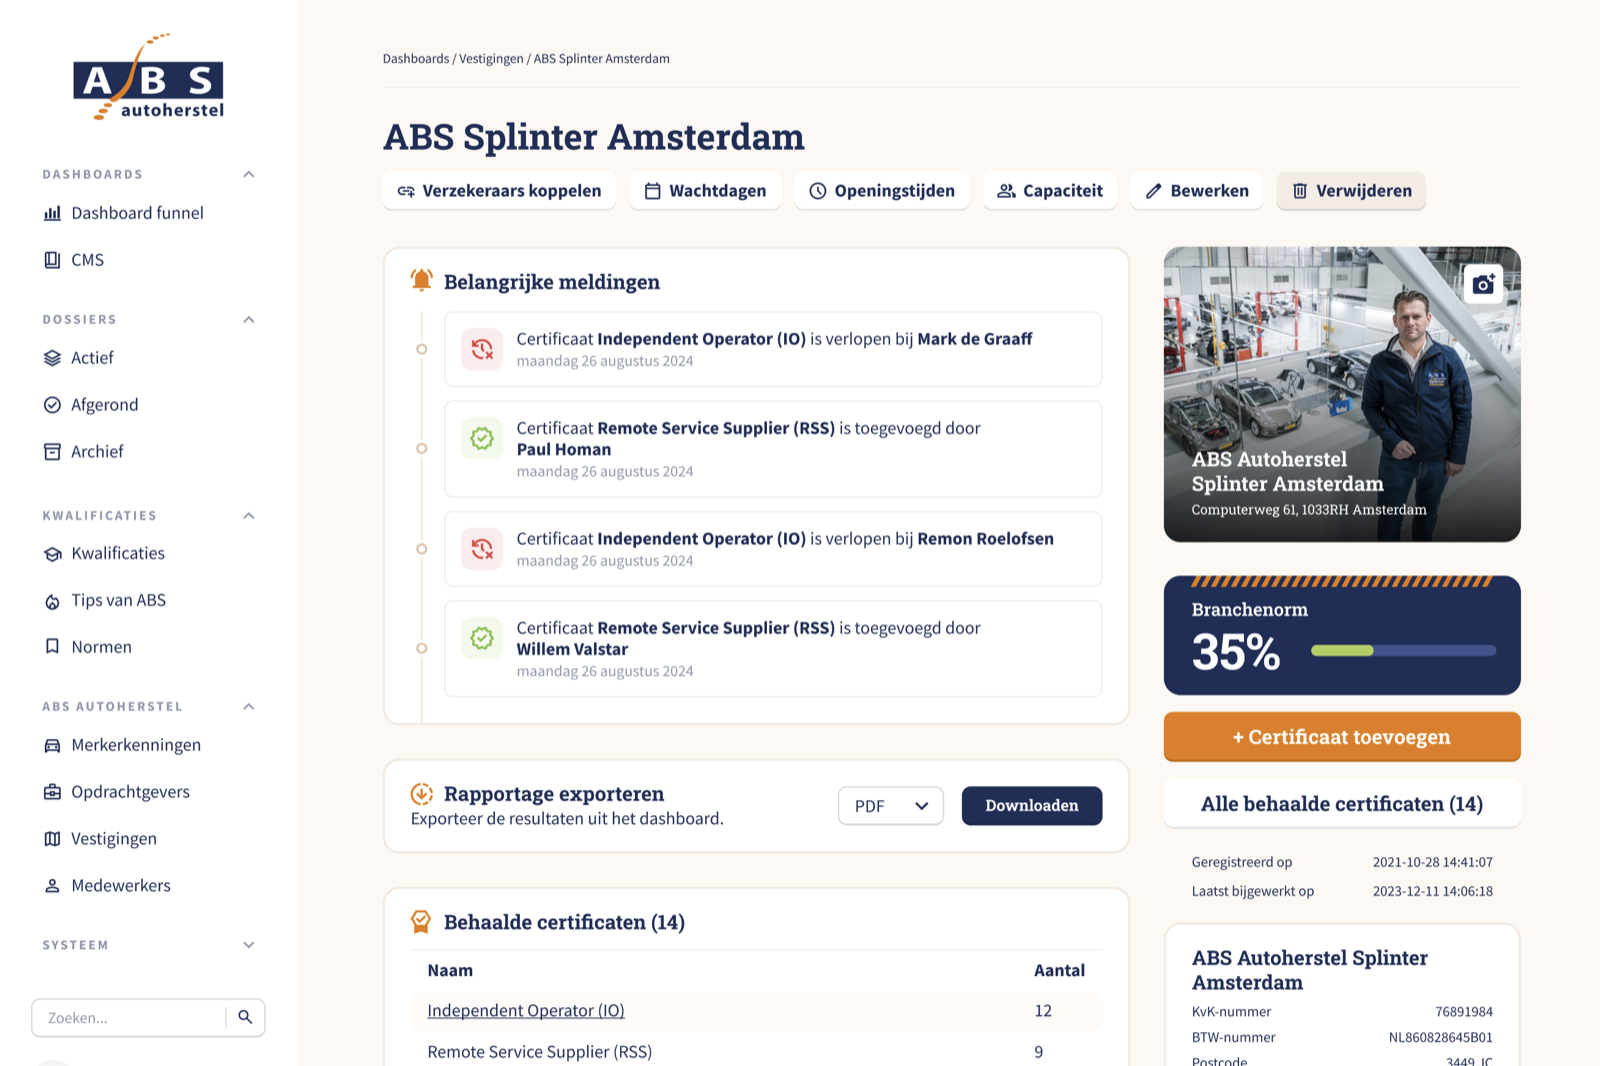Click the notification about Mark de Graaff
Image resolution: width=1600 pixels, height=1066 pixels.
pyautogui.click(x=773, y=349)
